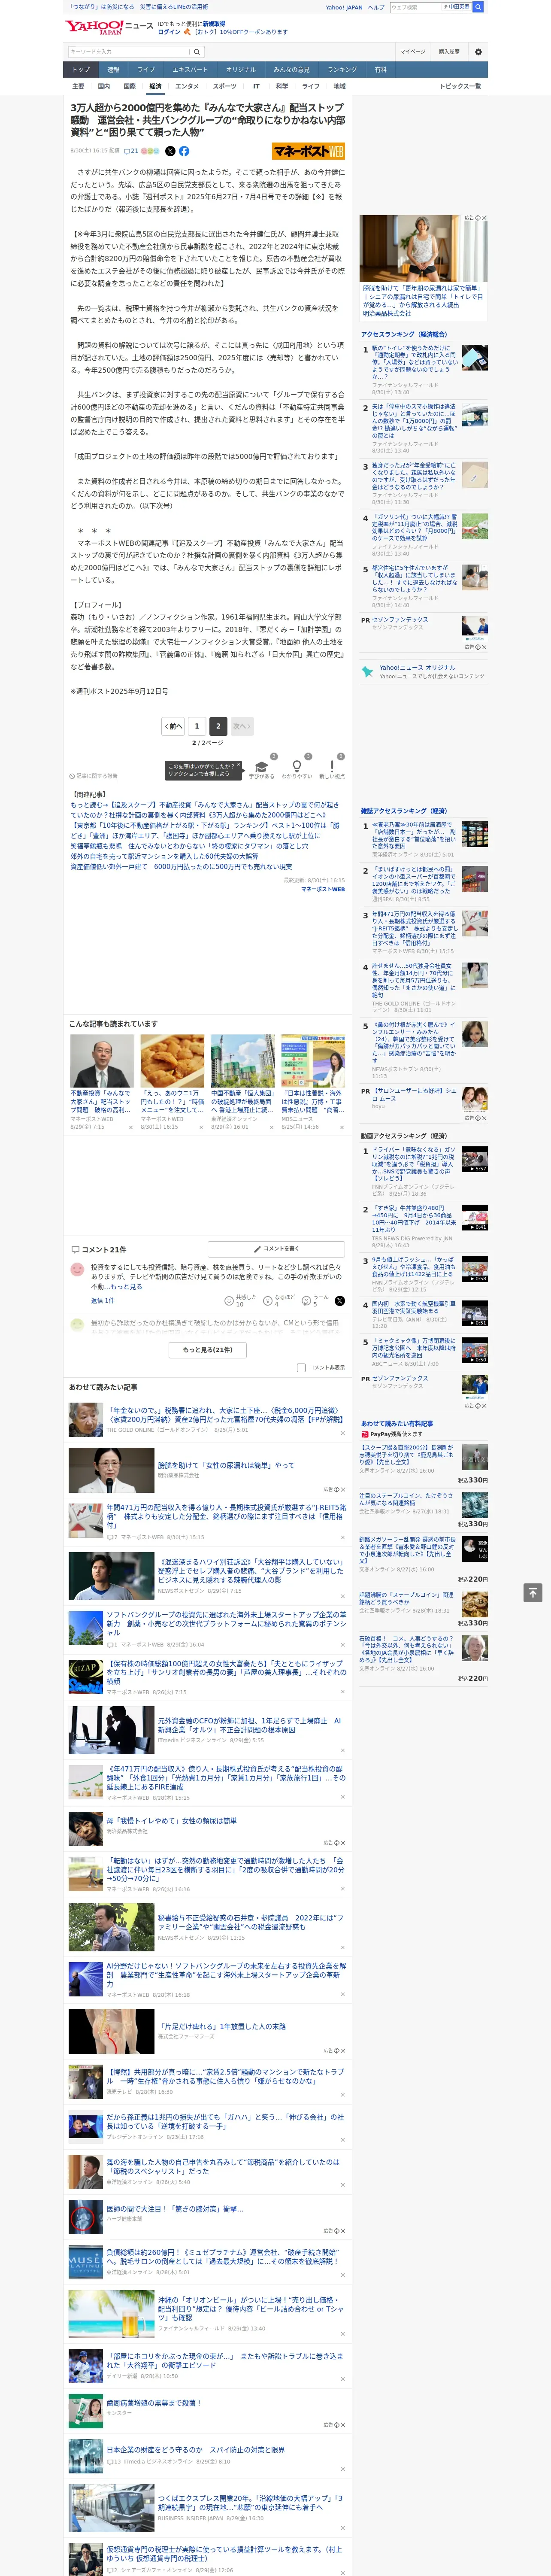Open the Evergrande buildings article thumbnail
Viewport: 551px width, 2576px height.
[243, 1061]
